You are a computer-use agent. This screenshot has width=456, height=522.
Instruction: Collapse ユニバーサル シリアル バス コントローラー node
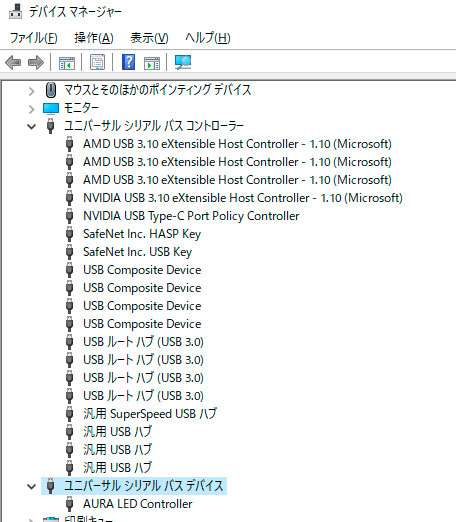(32, 126)
